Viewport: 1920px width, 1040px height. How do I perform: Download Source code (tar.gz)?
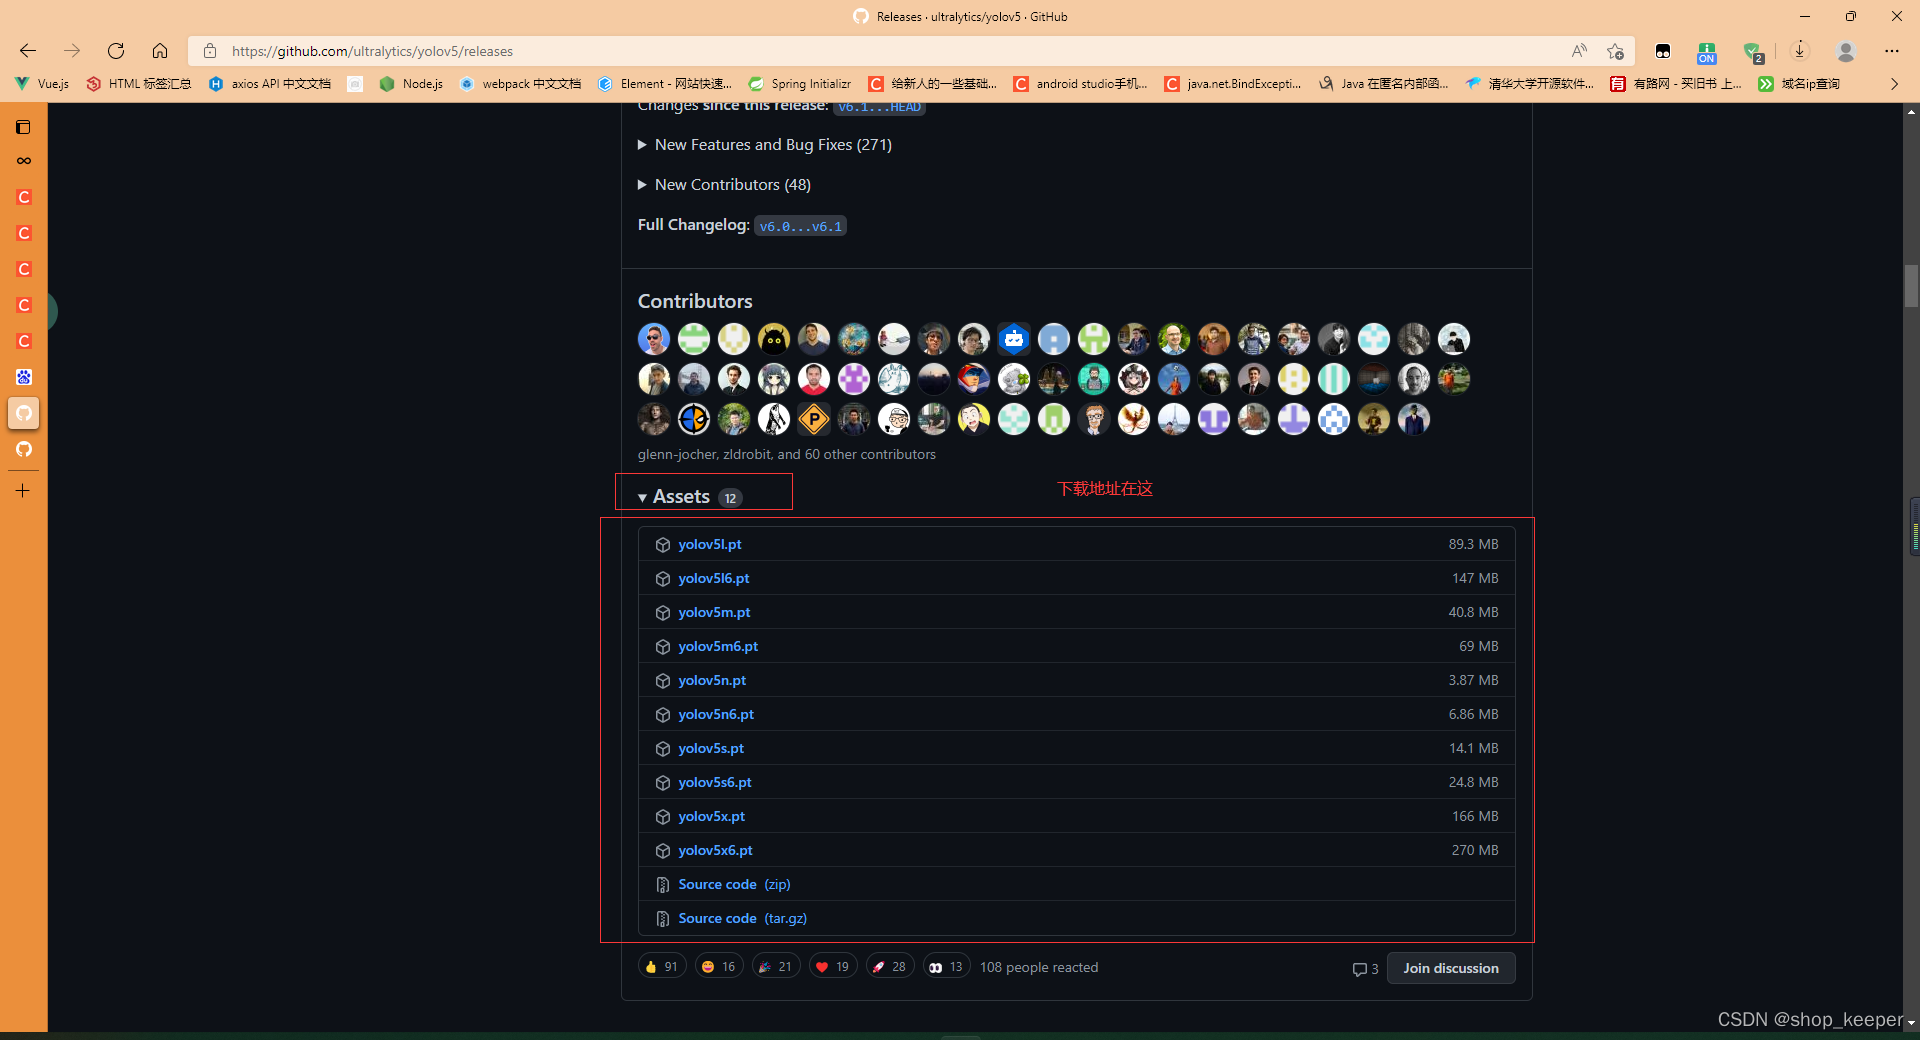[742, 919]
